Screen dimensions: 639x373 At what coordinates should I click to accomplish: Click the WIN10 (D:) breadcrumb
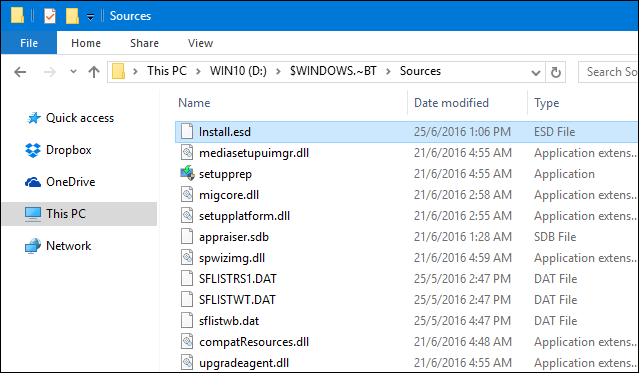click(x=238, y=71)
